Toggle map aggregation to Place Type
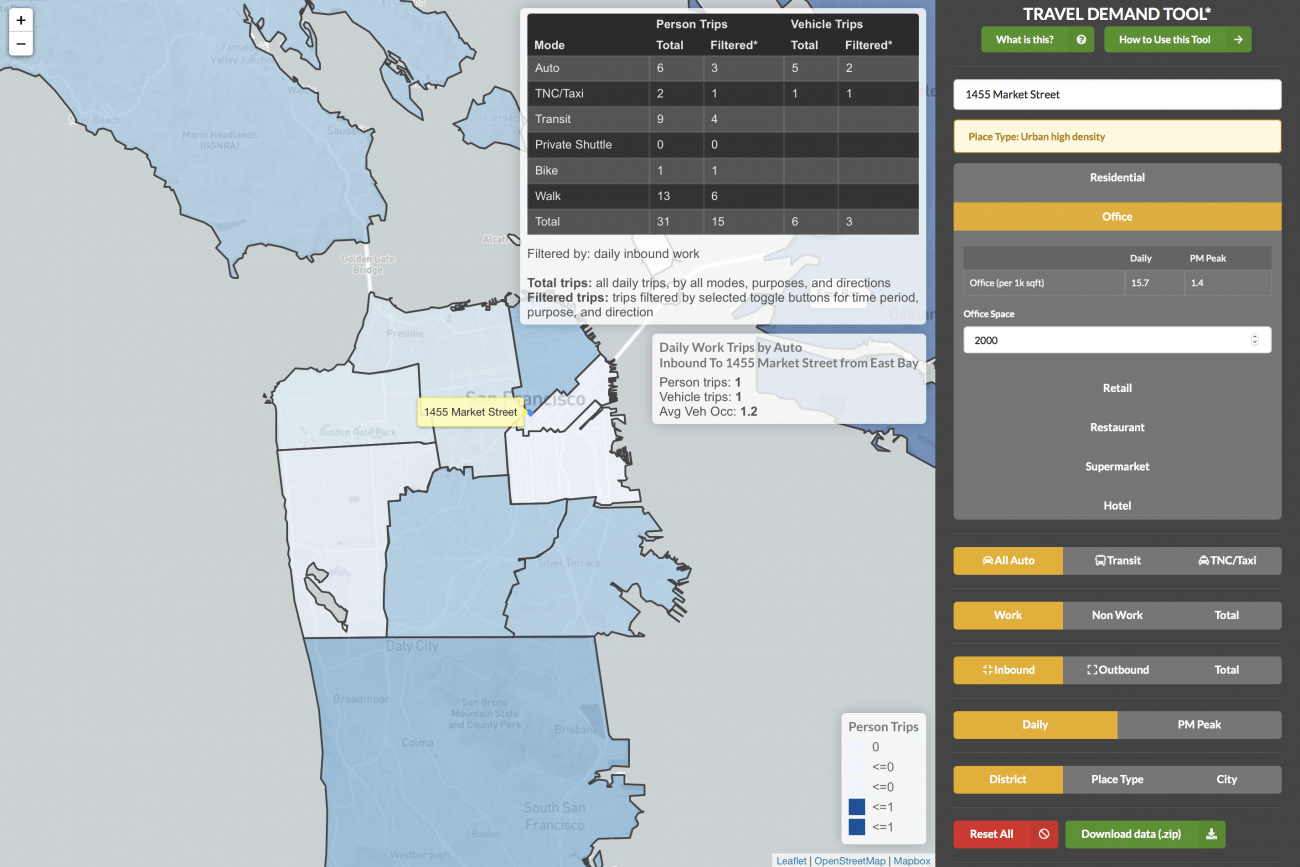This screenshot has width=1300, height=867. (1117, 779)
